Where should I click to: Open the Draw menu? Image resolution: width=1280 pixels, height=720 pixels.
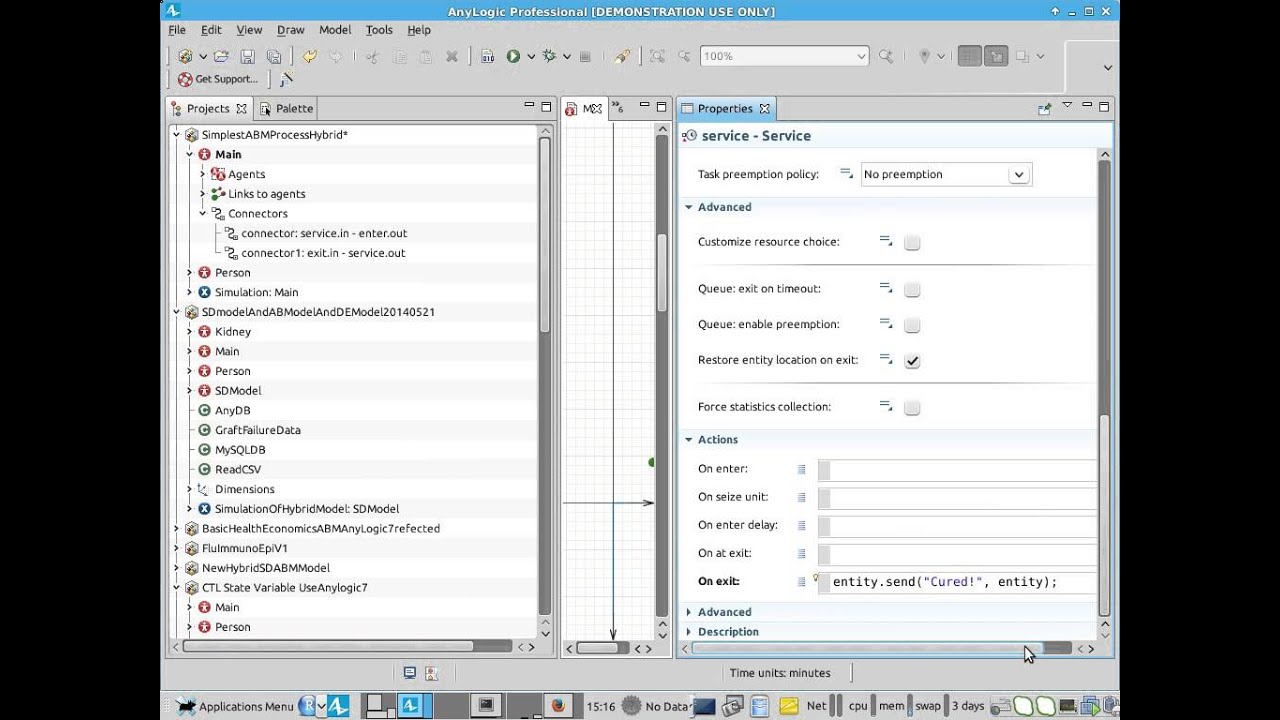click(291, 30)
